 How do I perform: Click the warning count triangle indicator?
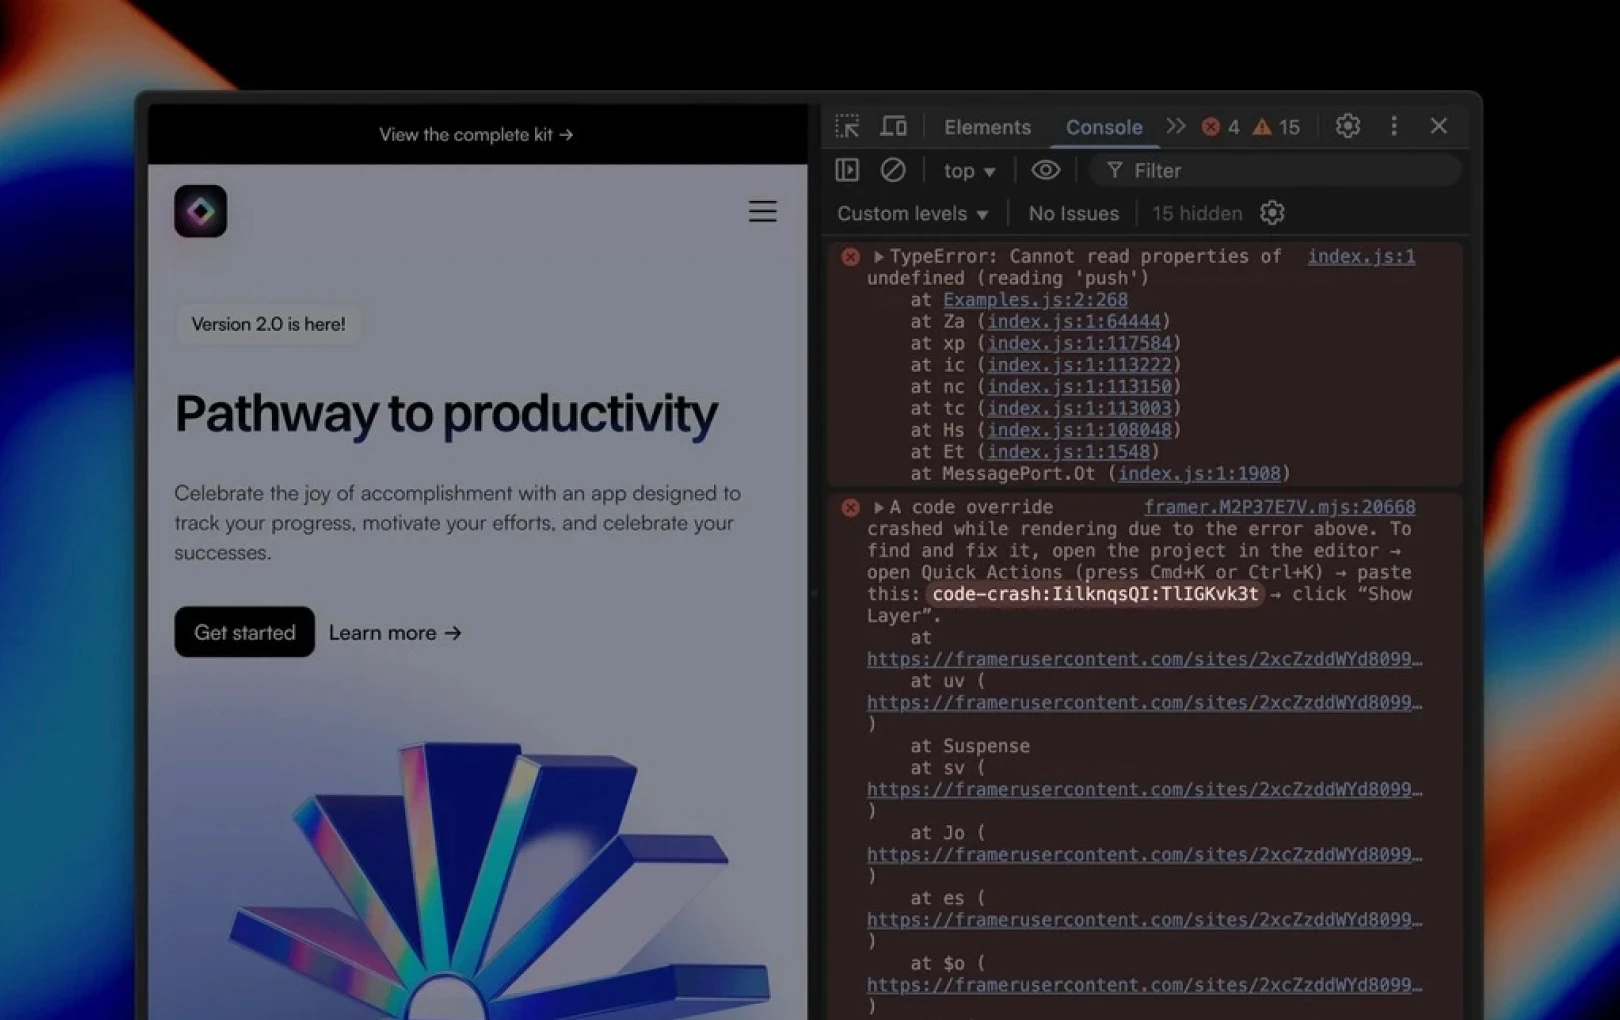coord(1277,127)
